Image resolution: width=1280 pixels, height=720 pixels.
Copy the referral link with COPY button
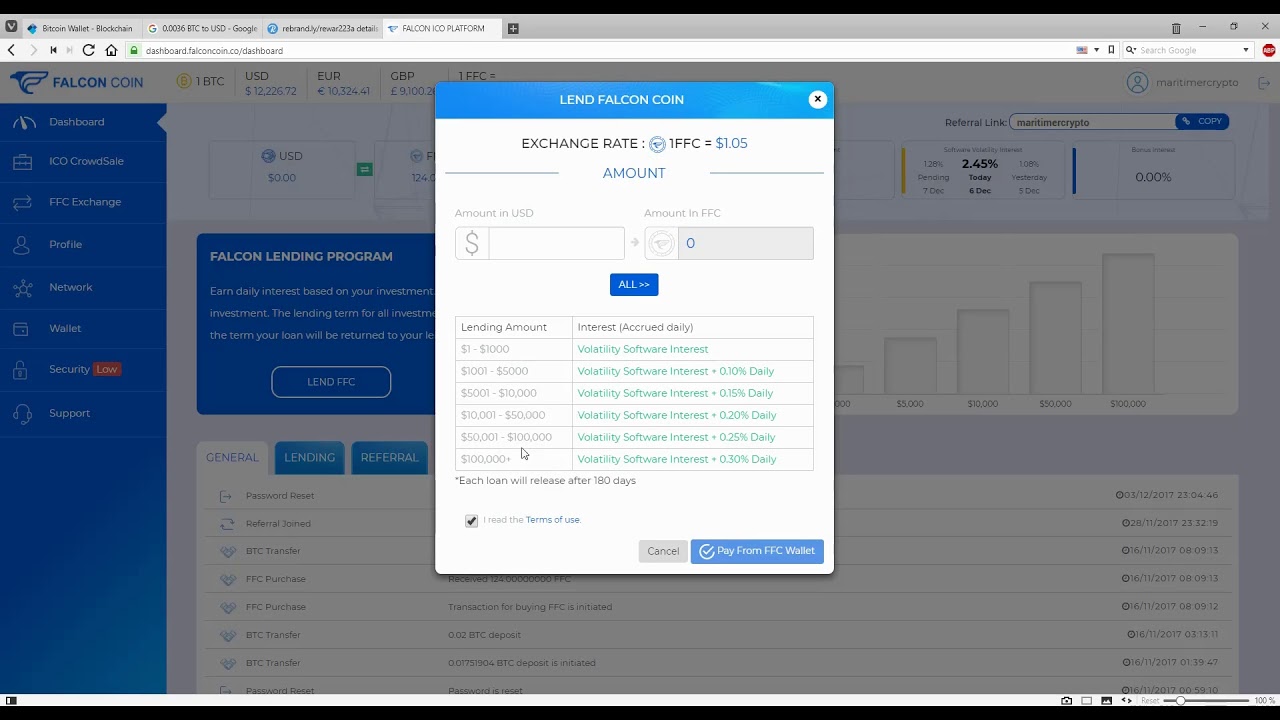tap(1202, 122)
